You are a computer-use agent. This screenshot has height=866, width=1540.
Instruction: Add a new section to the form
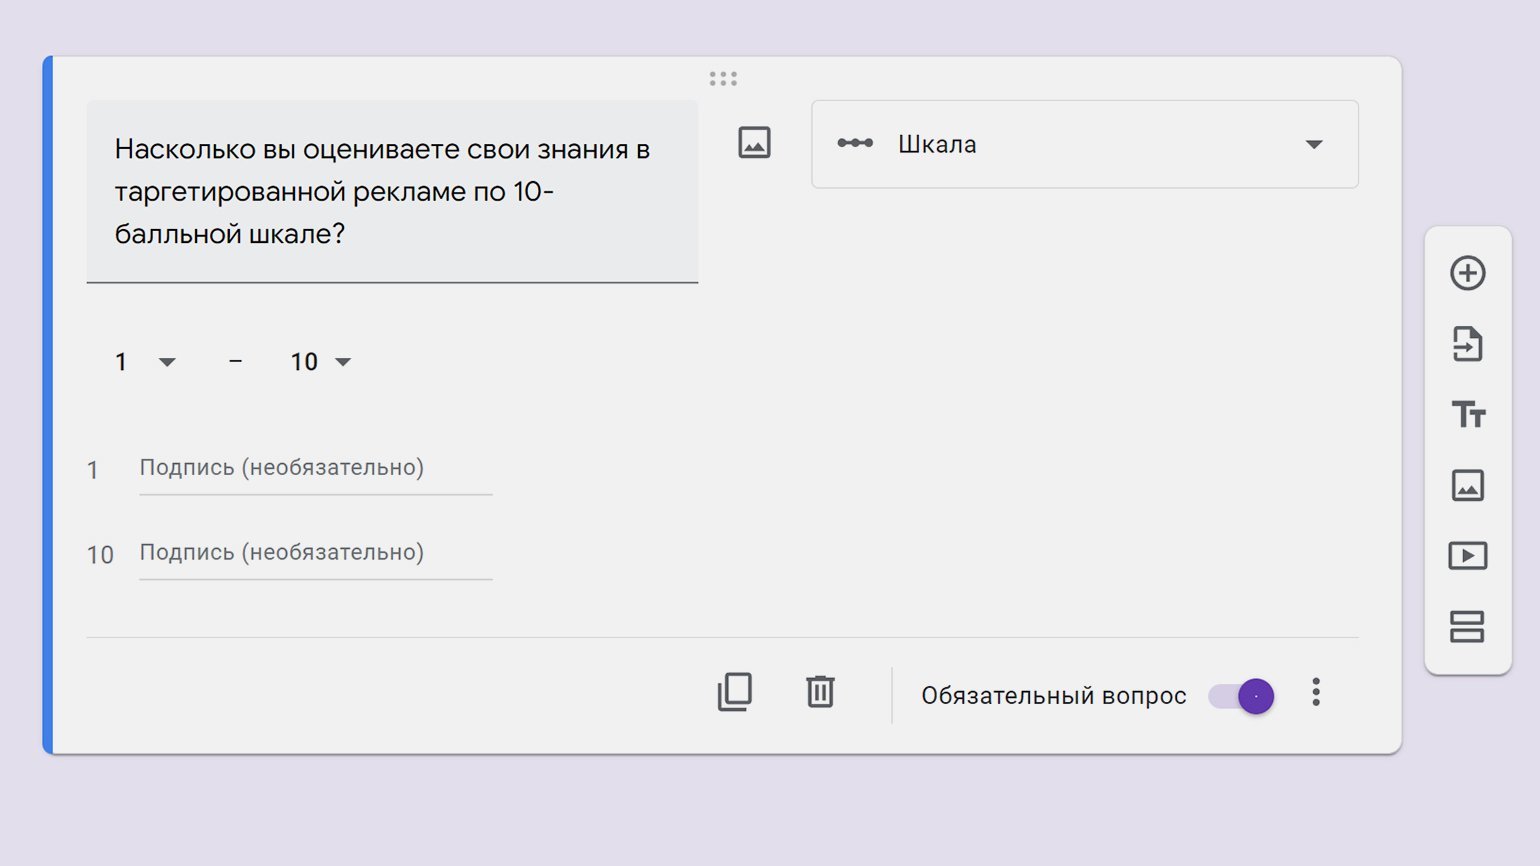pos(1467,627)
